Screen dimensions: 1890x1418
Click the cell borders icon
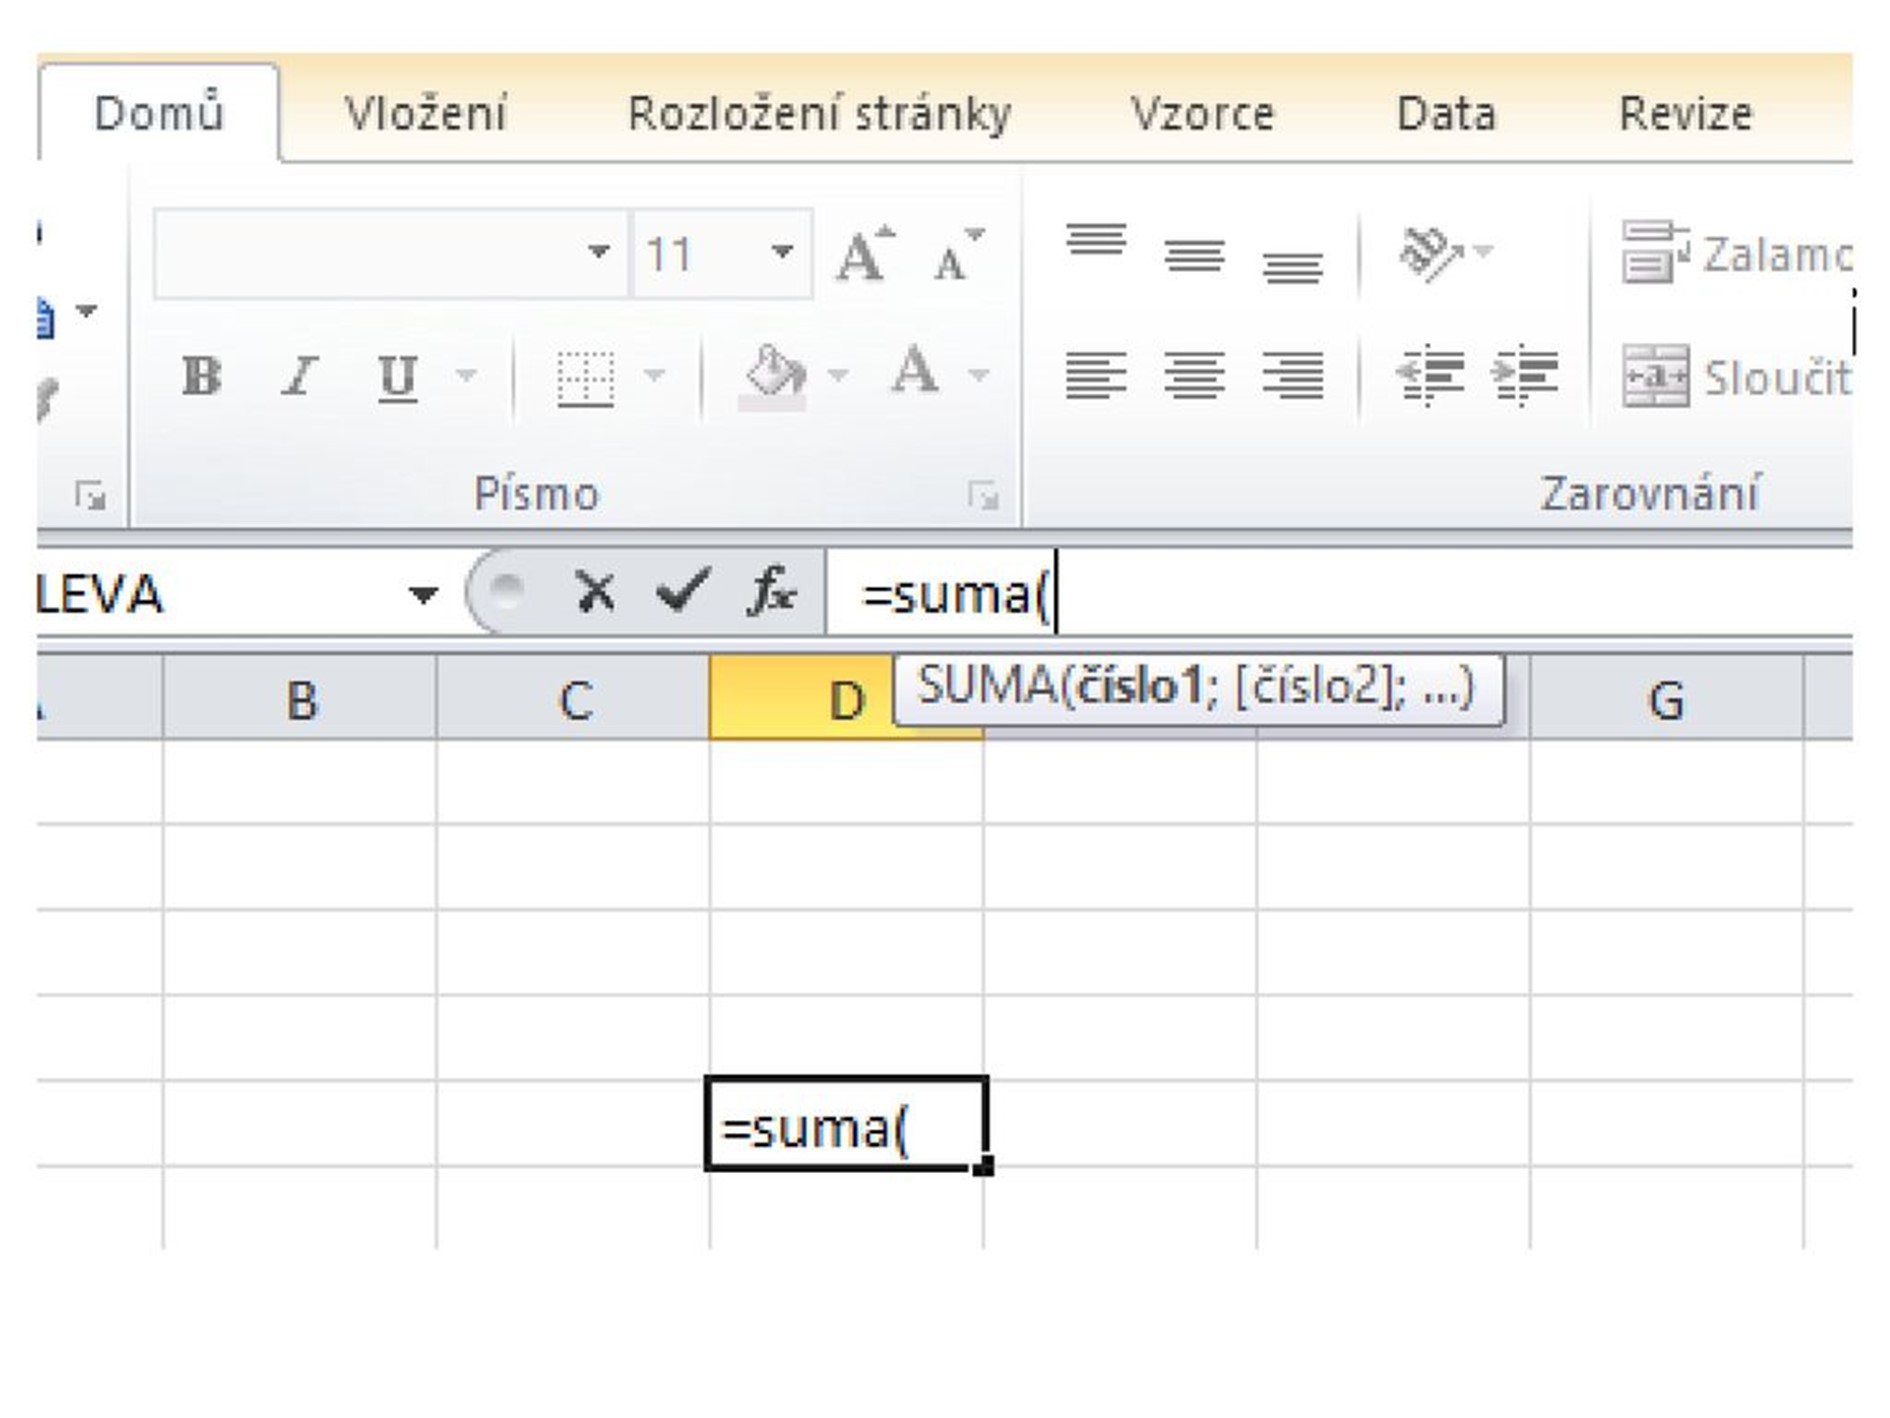(x=585, y=378)
